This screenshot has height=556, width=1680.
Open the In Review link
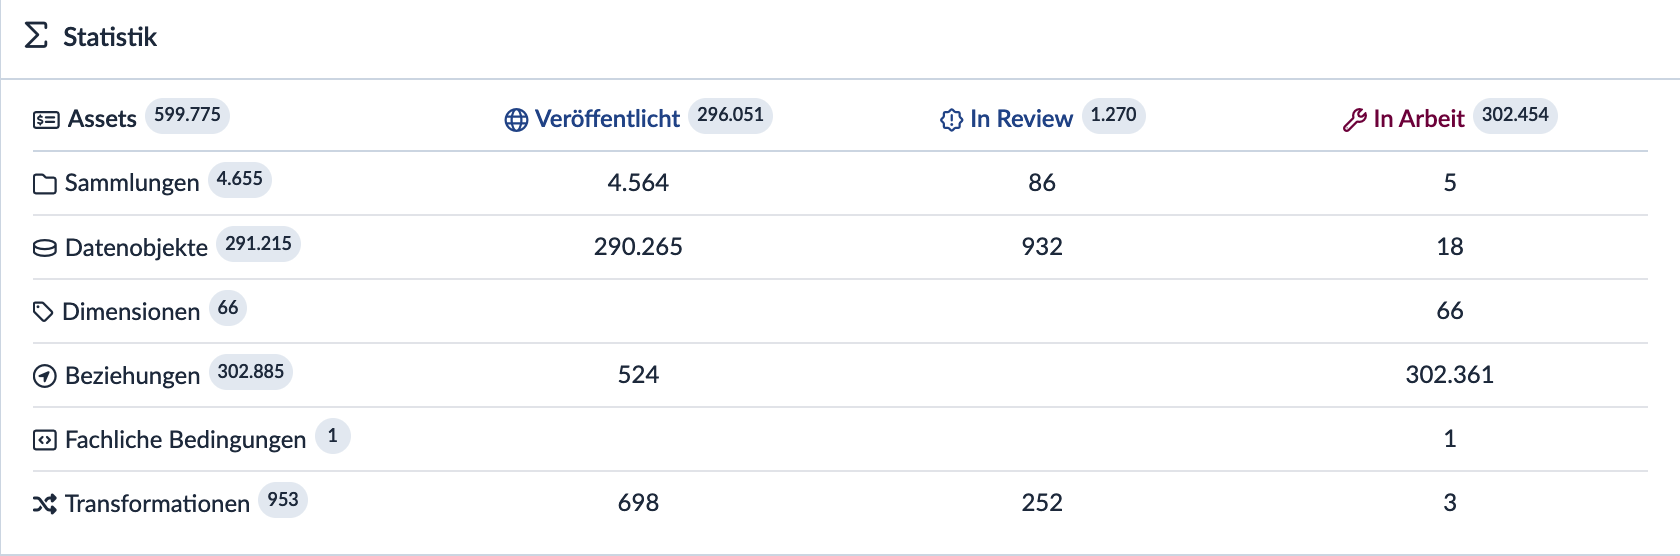pyautogui.click(x=1021, y=119)
